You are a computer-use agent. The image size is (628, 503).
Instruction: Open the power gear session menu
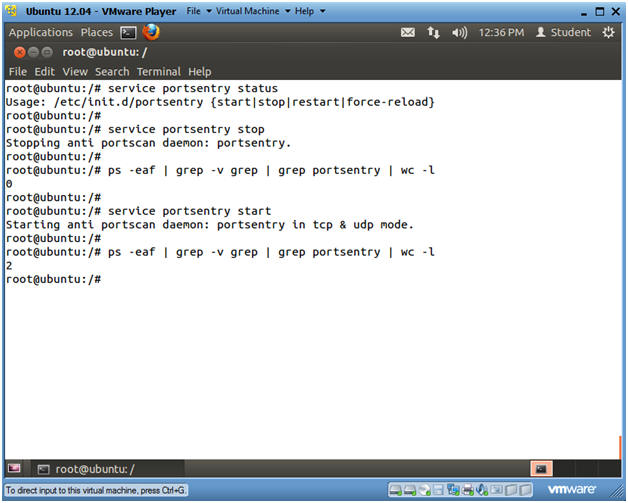pyautogui.click(x=608, y=32)
